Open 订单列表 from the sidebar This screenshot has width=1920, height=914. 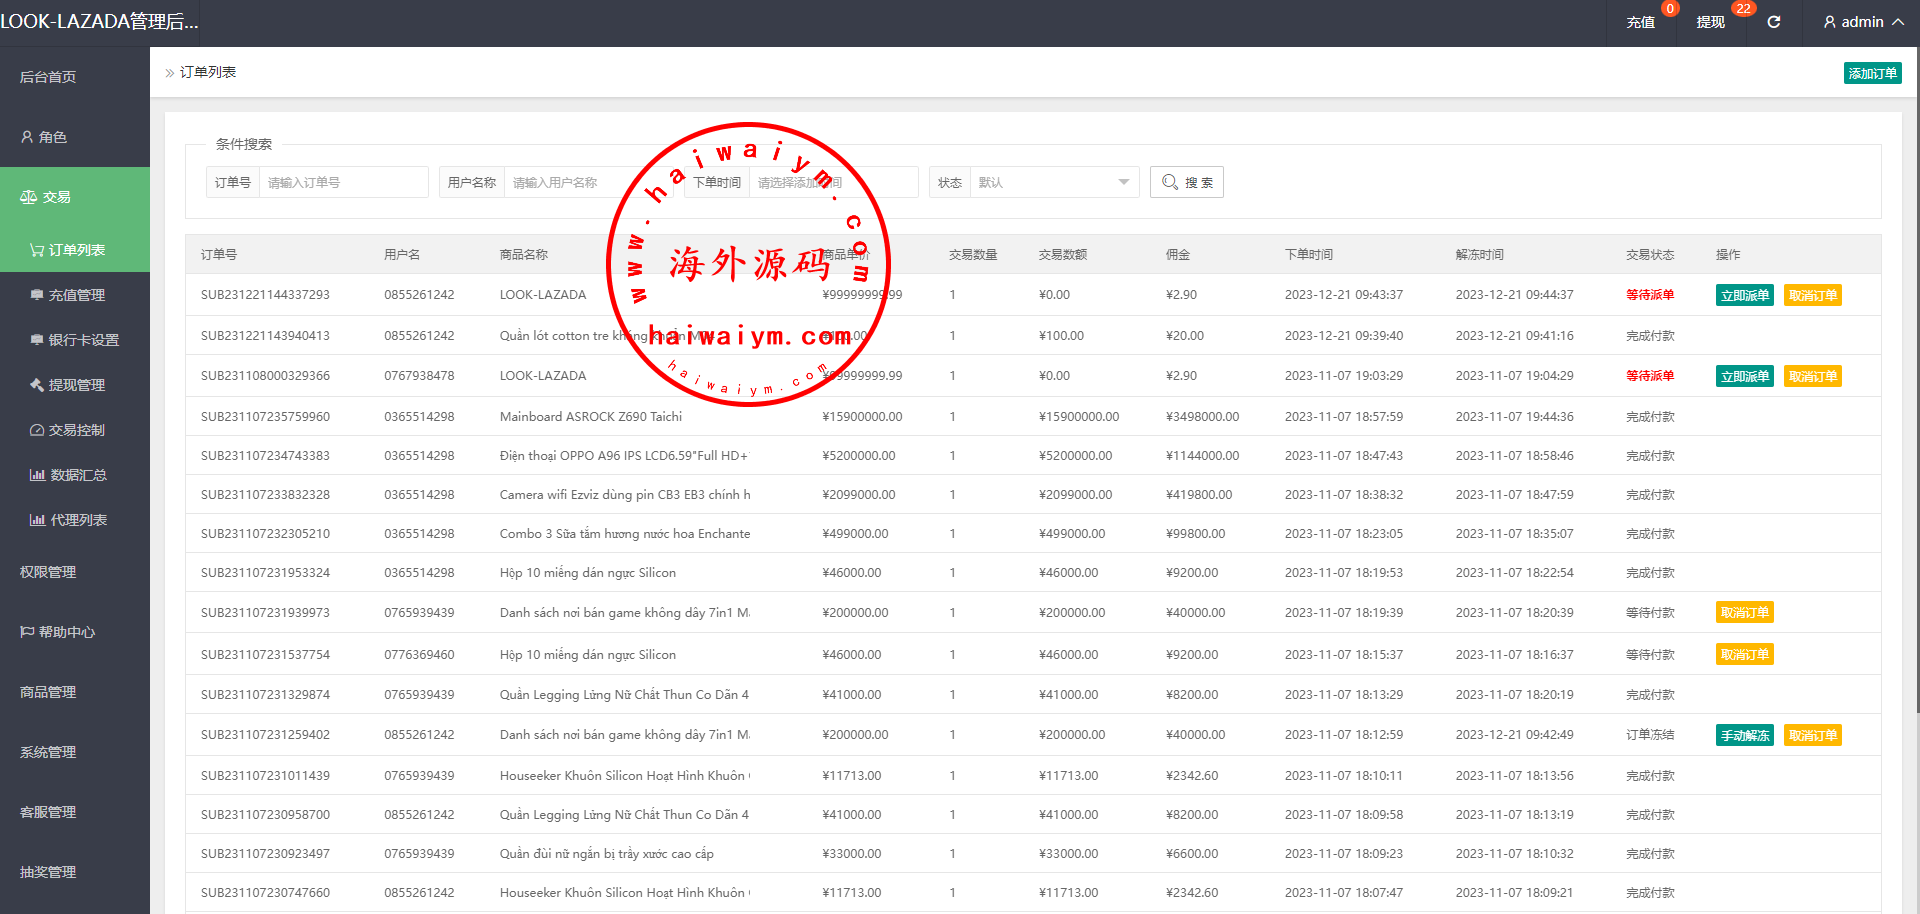click(x=76, y=250)
